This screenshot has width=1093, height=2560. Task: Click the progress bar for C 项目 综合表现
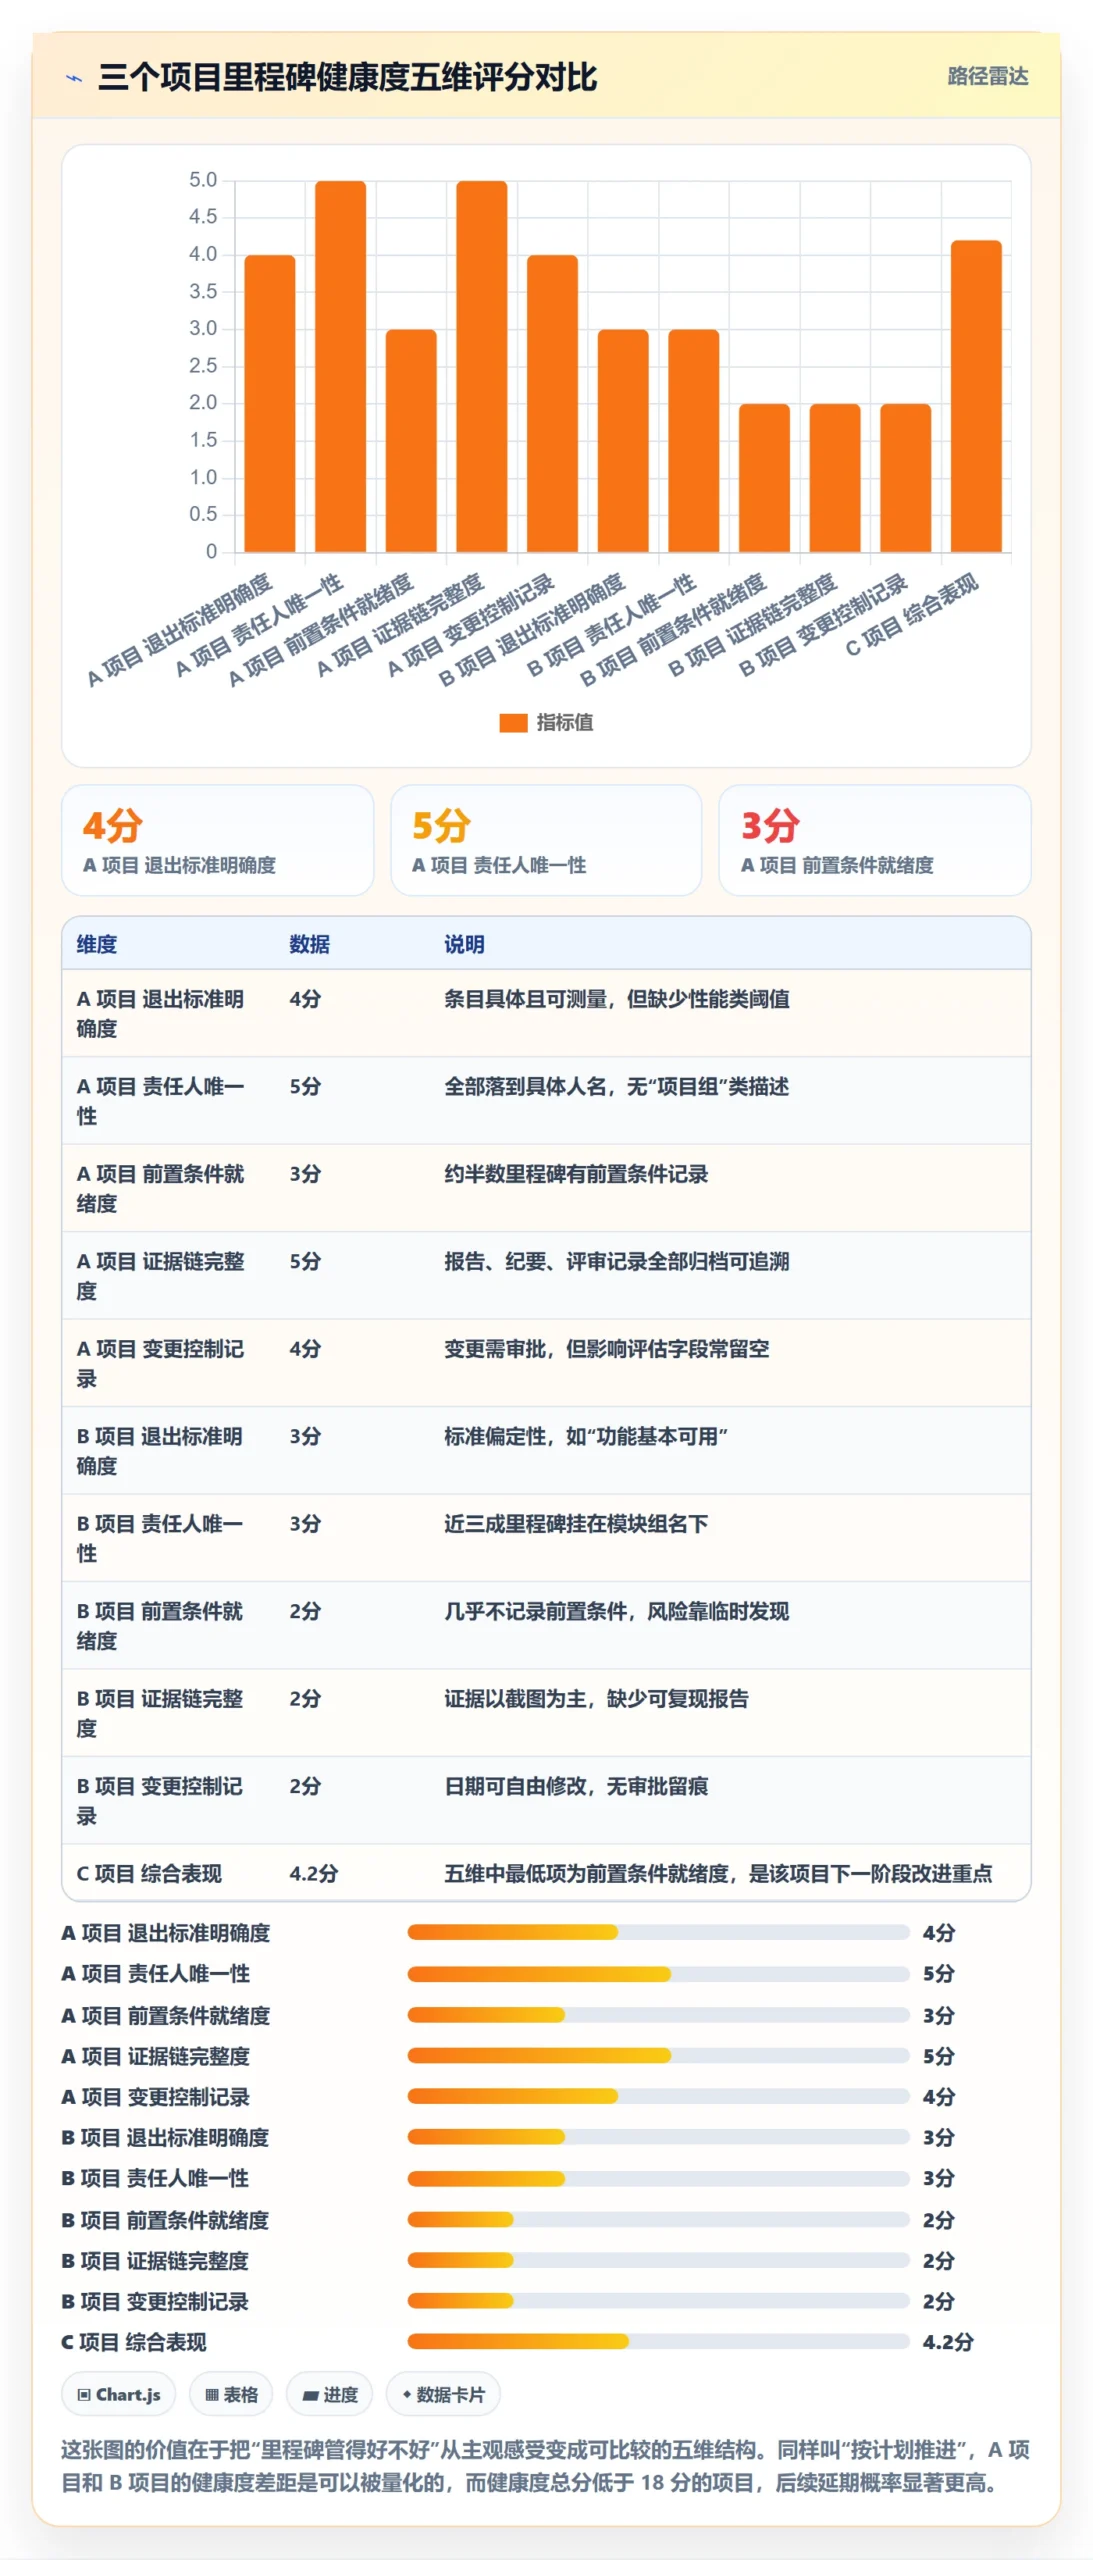click(658, 2342)
